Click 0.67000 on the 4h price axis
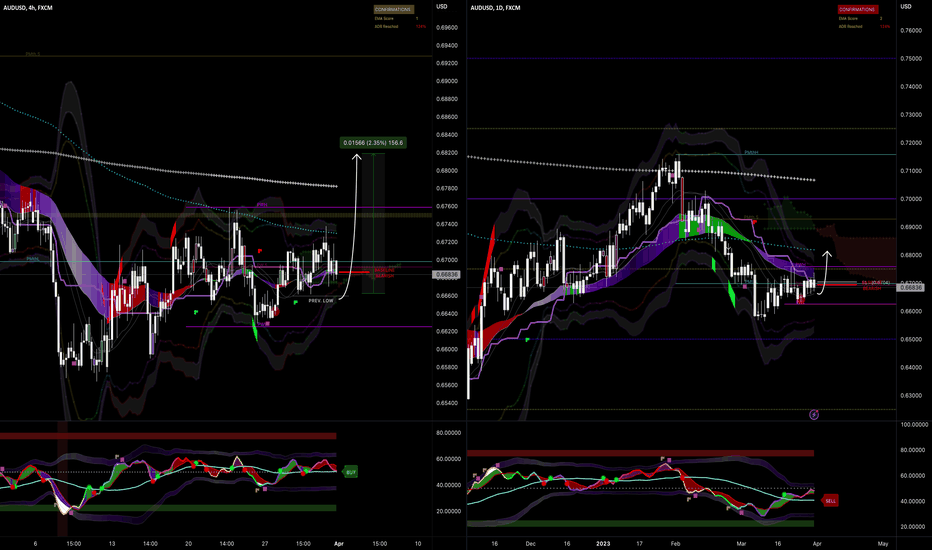The height and width of the screenshot is (550, 932). coord(446,260)
